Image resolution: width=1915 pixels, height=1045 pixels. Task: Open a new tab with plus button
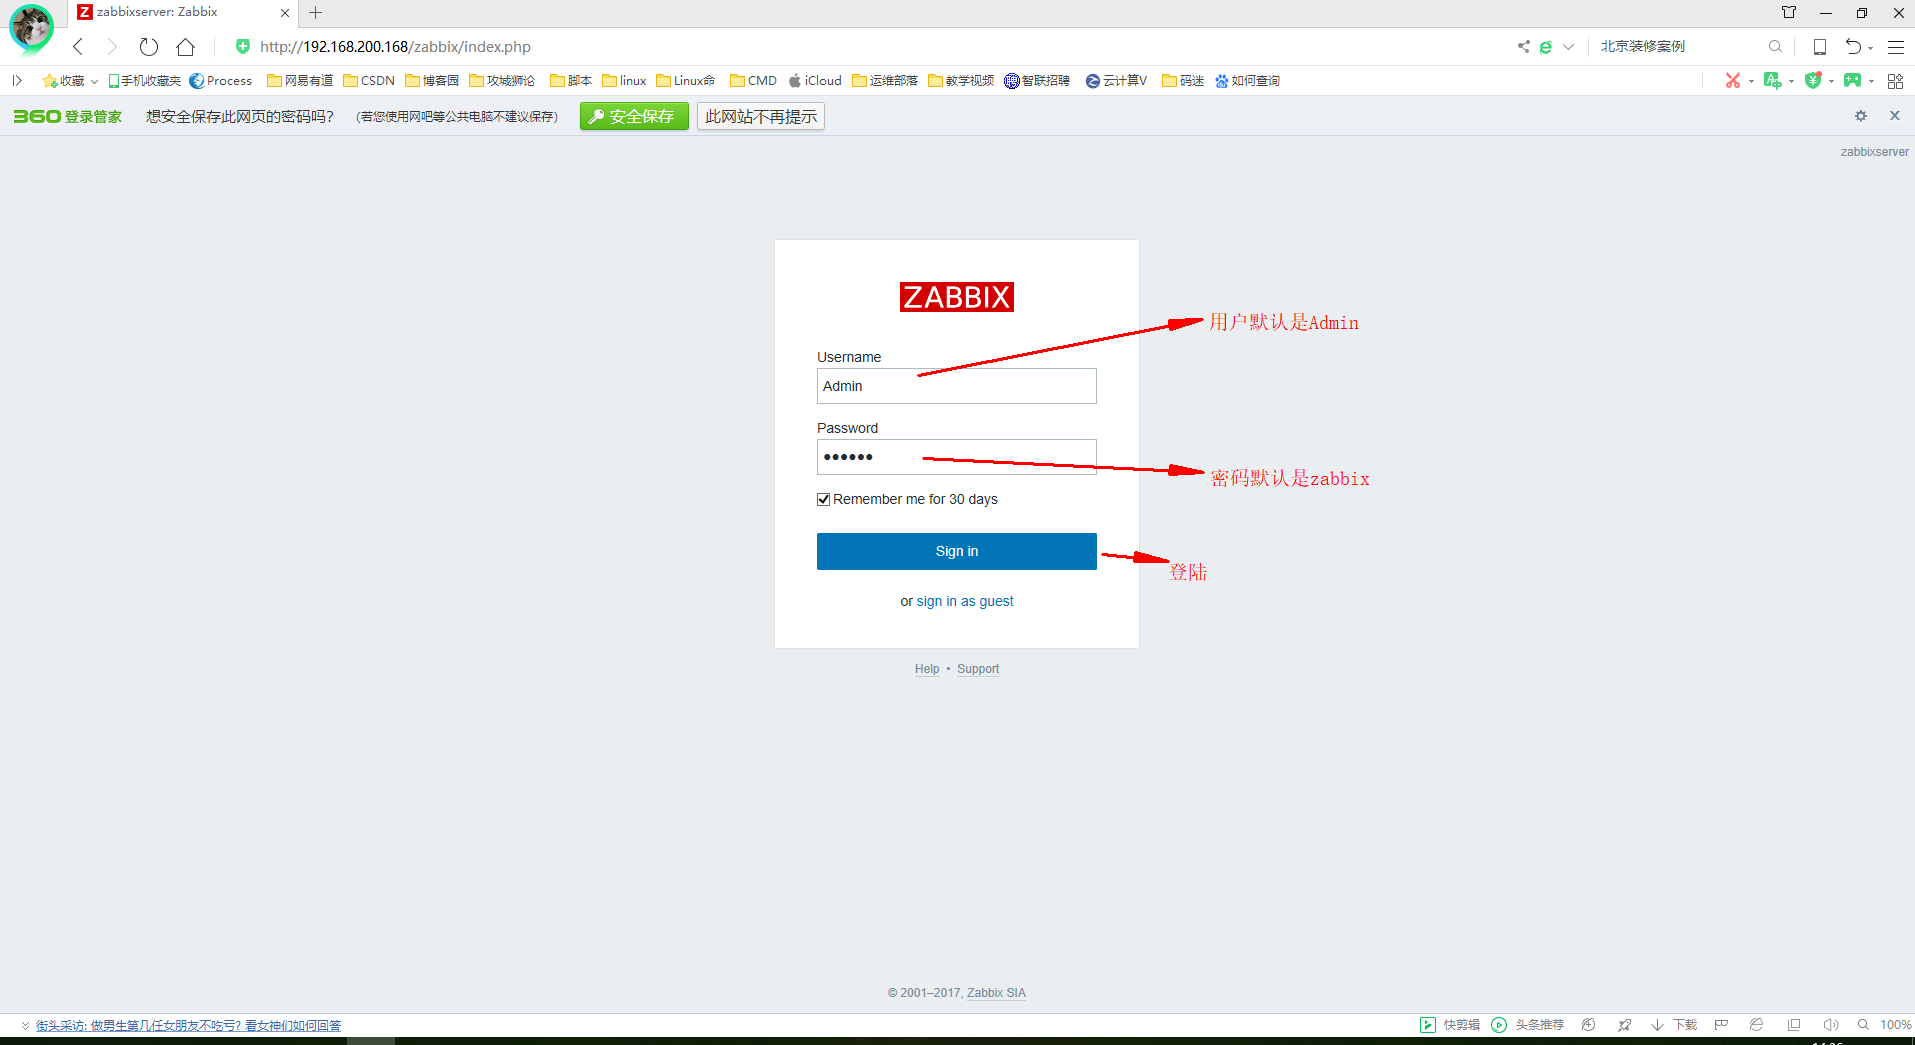click(316, 13)
